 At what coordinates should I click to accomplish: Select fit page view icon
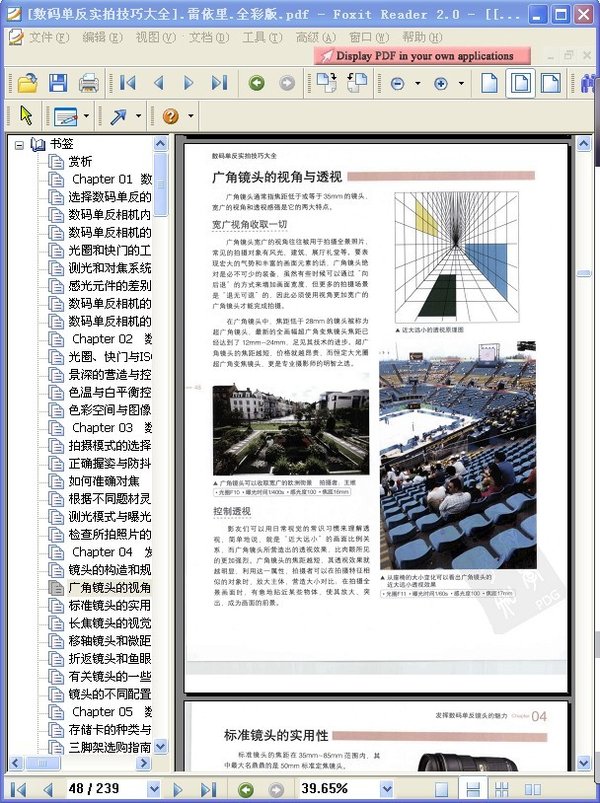coord(520,83)
